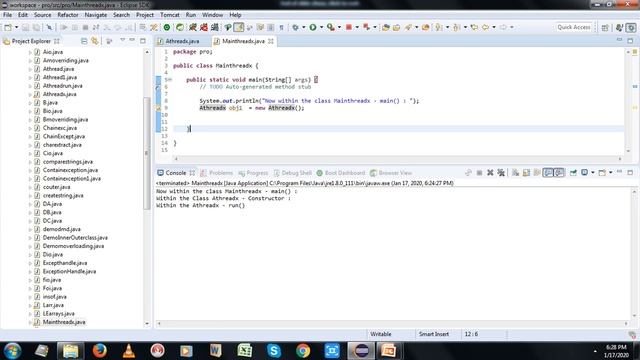Open the Window menu
The height and width of the screenshot is (360, 640).
[212, 15]
